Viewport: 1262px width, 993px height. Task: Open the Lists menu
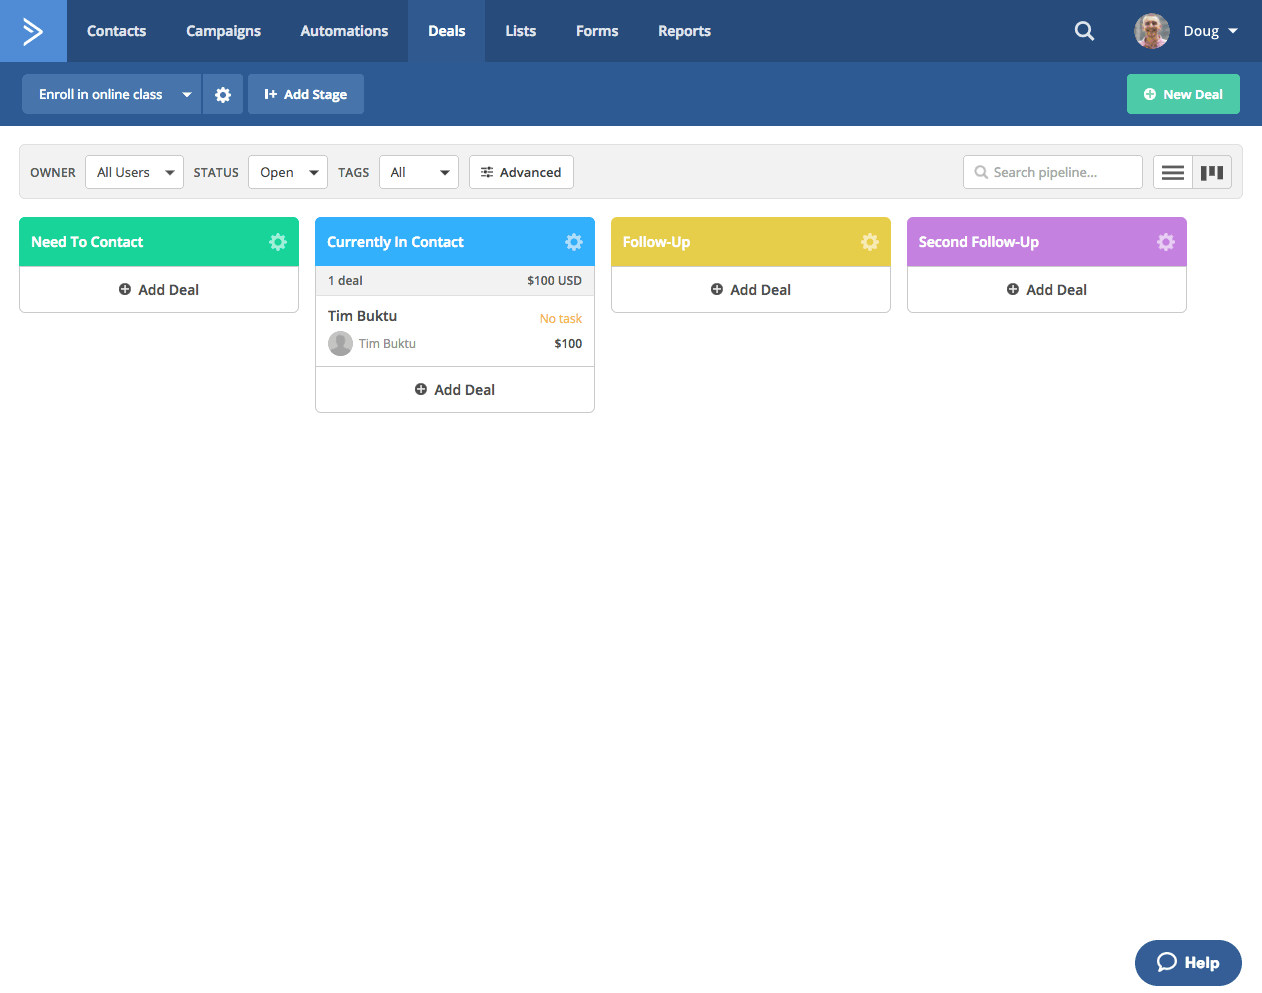(x=520, y=31)
